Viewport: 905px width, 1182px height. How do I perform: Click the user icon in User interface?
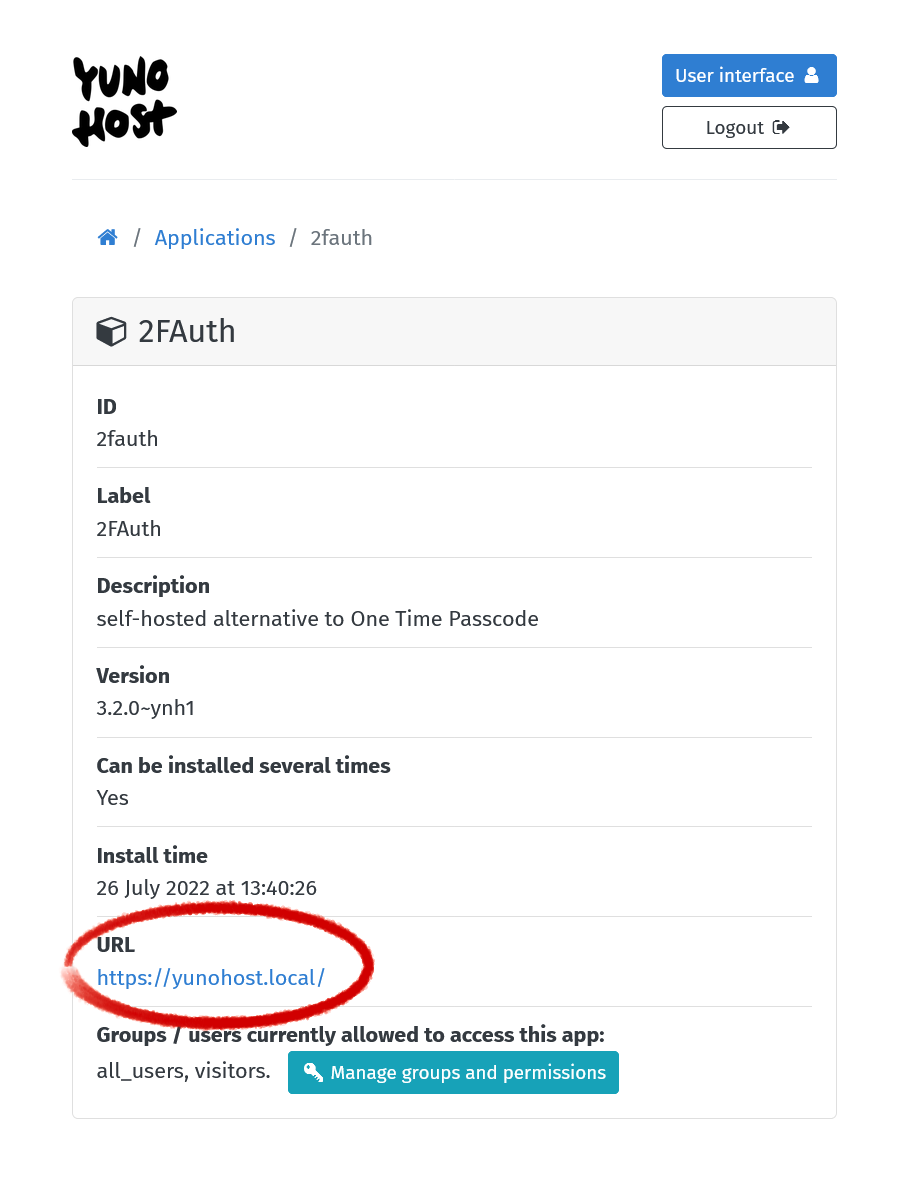pos(812,75)
